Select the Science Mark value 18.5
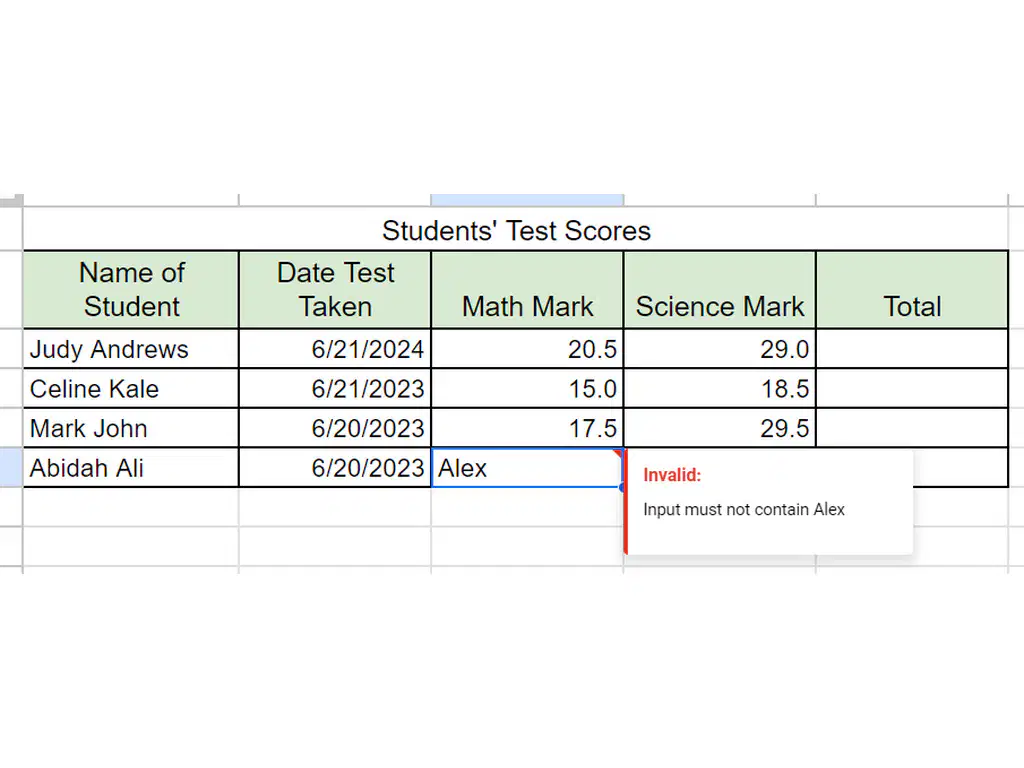The height and width of the screenshot is (768, 1024). [720, 389]
